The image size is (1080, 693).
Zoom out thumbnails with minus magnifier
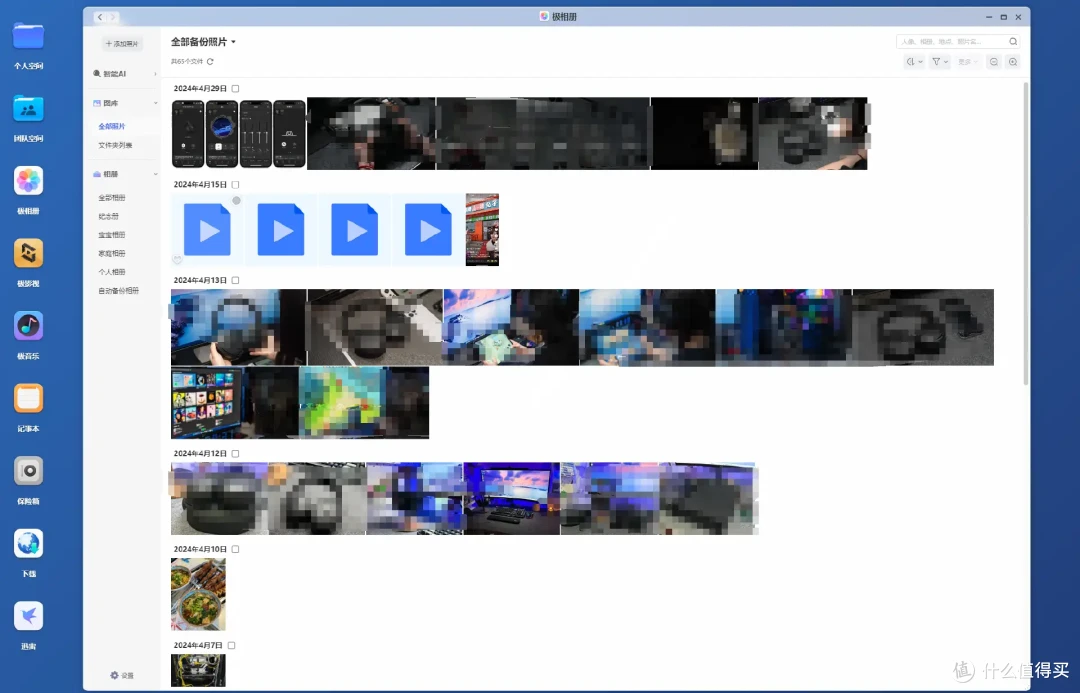click(994, 62)
